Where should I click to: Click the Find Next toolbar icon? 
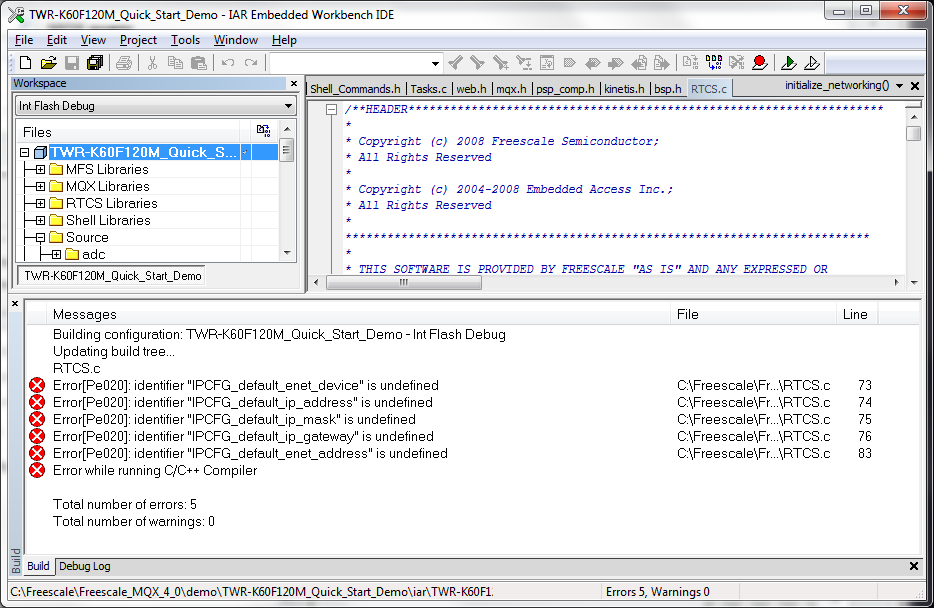(477, 63)
